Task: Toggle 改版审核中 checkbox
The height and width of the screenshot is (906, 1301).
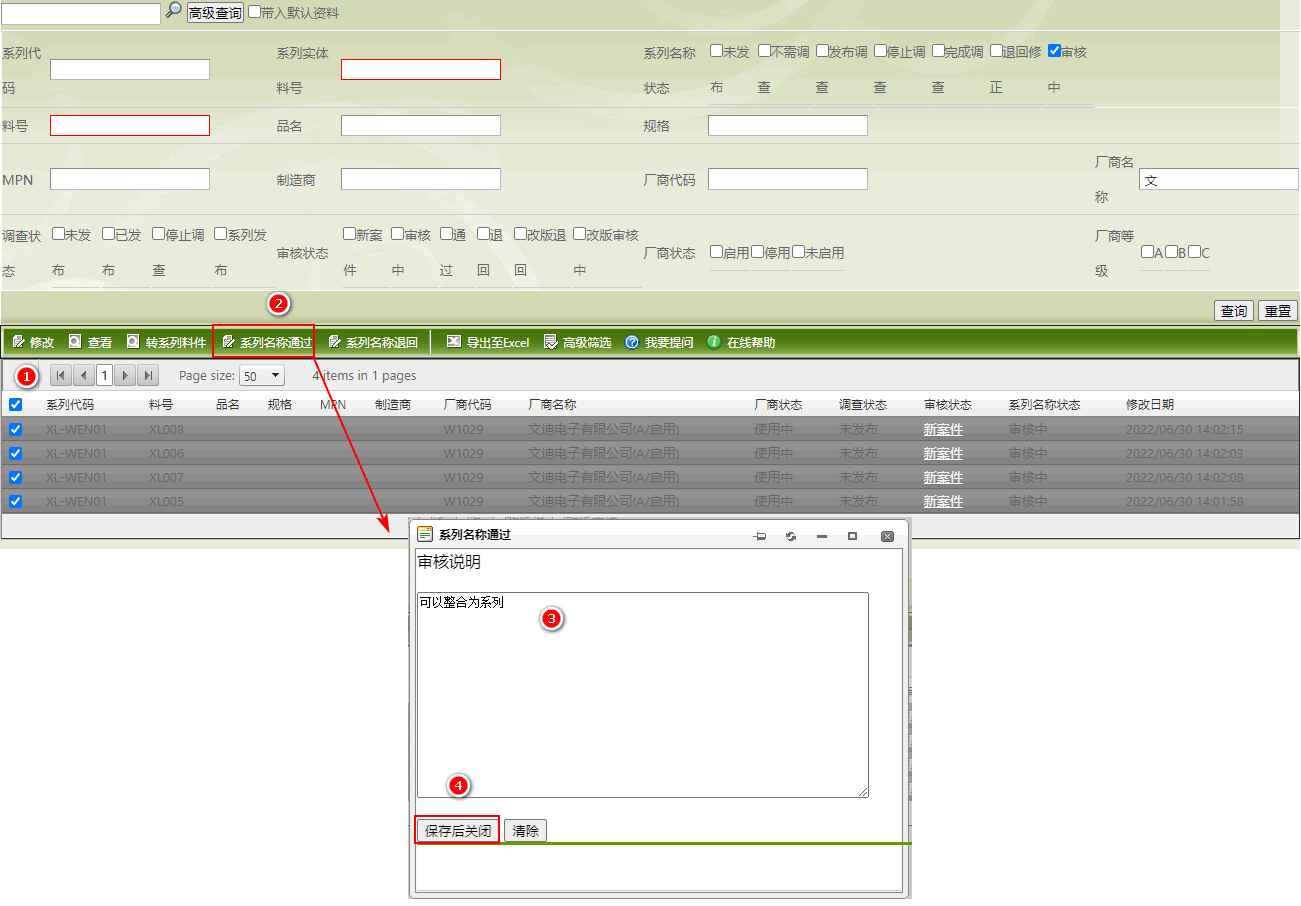Action: point(579,233)
